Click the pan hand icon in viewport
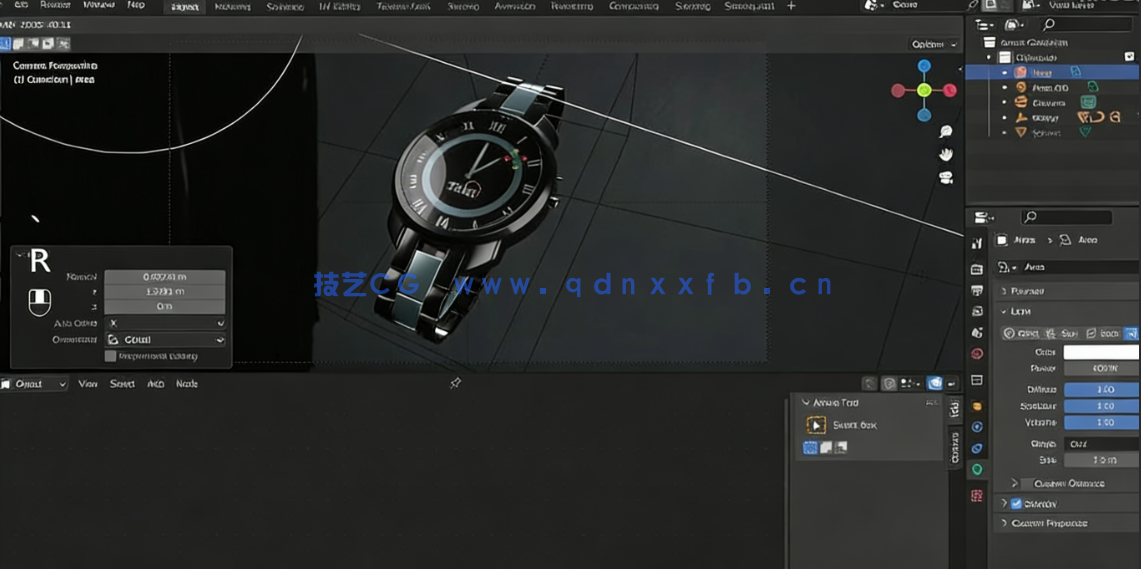This screenshot has width=1141, height=569. pyautogui.click(x=946, y=154)
